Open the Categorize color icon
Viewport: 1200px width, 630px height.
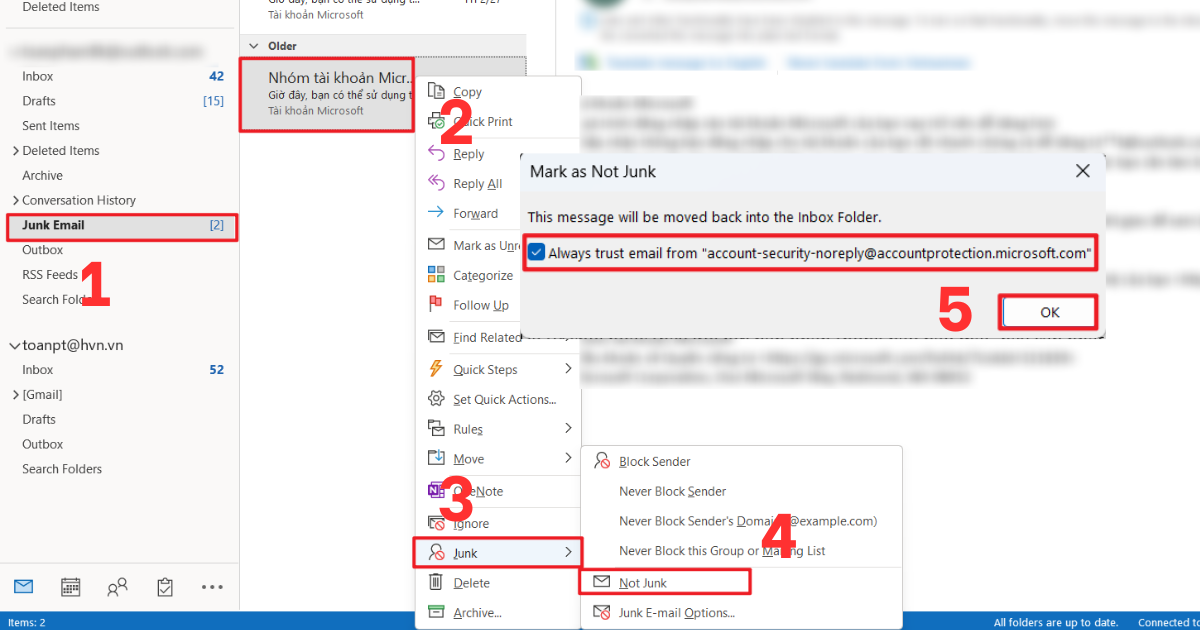tap(437, 274)
